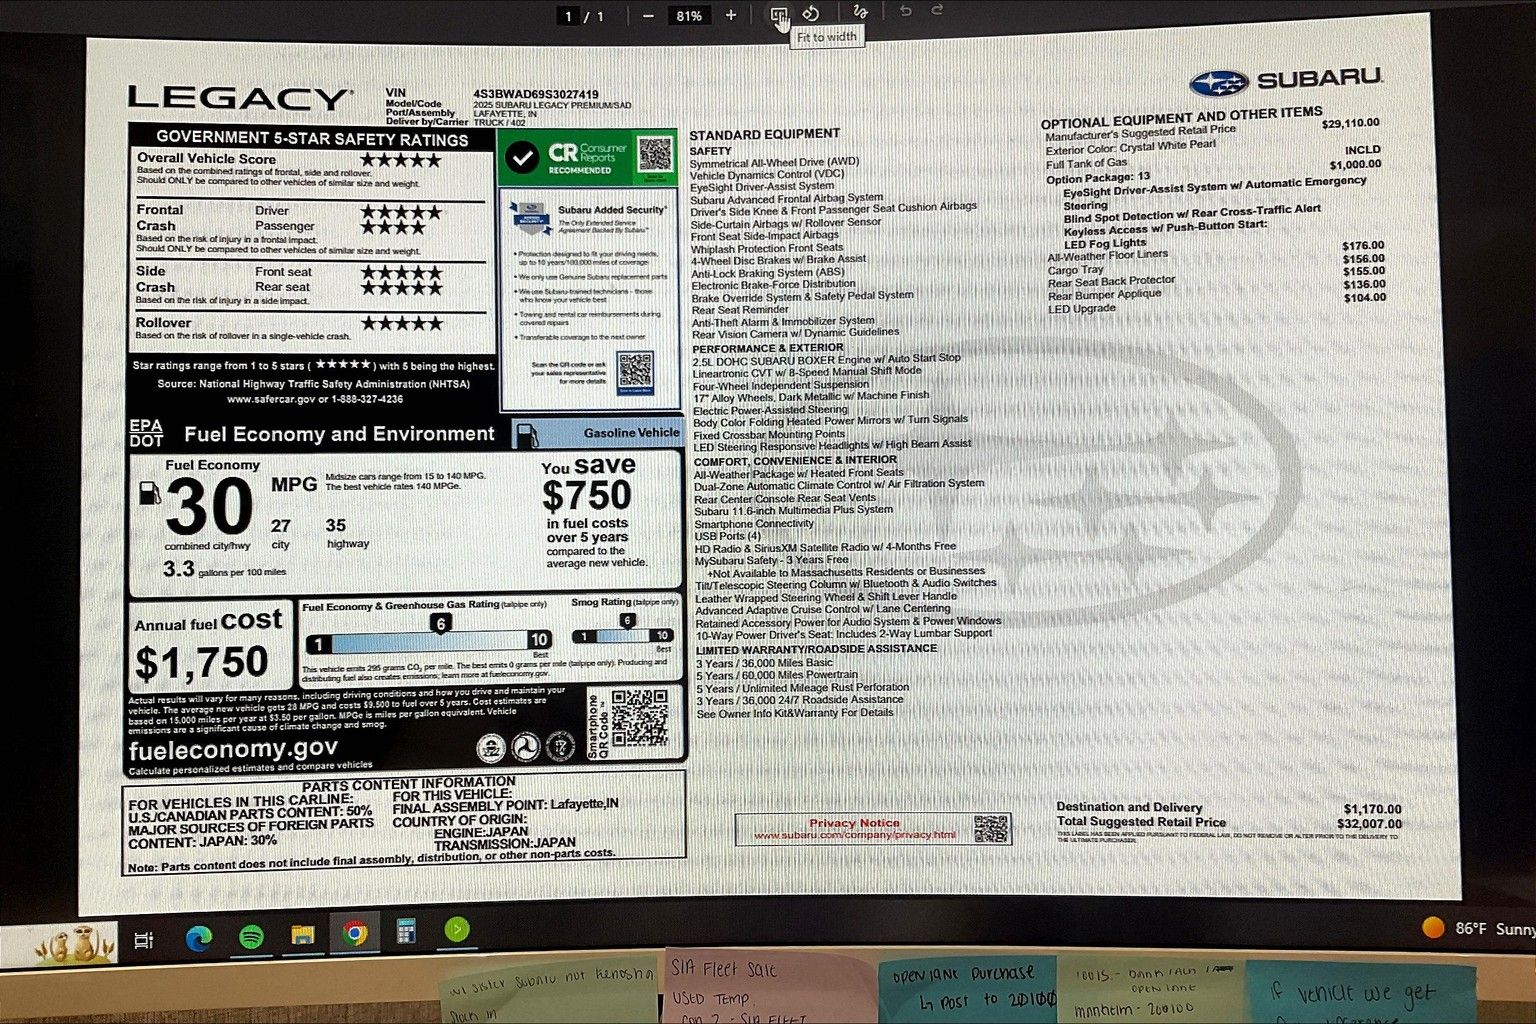Viewport: 1536px width, 1024px height.
Task: Activate the draw annotation tool
Action: 860,12
